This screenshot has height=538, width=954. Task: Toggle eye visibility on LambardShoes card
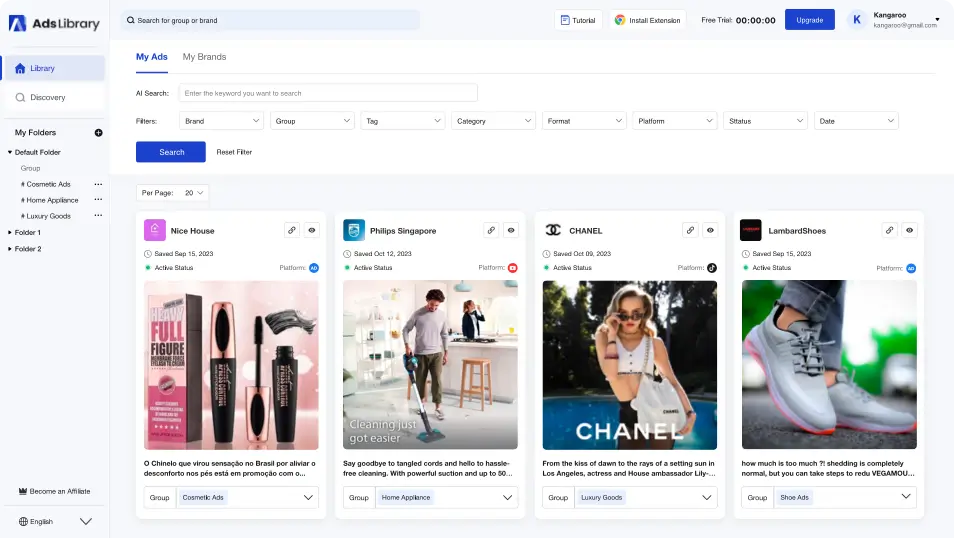910,230
